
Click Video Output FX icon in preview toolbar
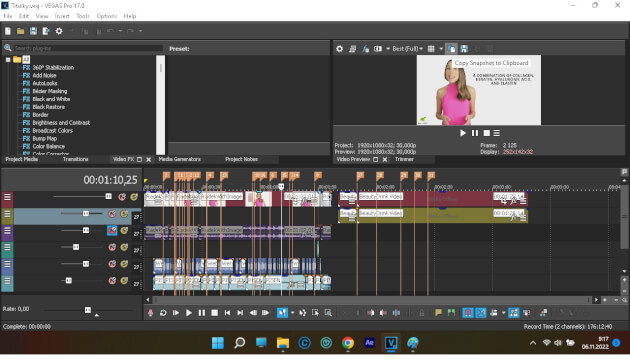click(365, 49)
